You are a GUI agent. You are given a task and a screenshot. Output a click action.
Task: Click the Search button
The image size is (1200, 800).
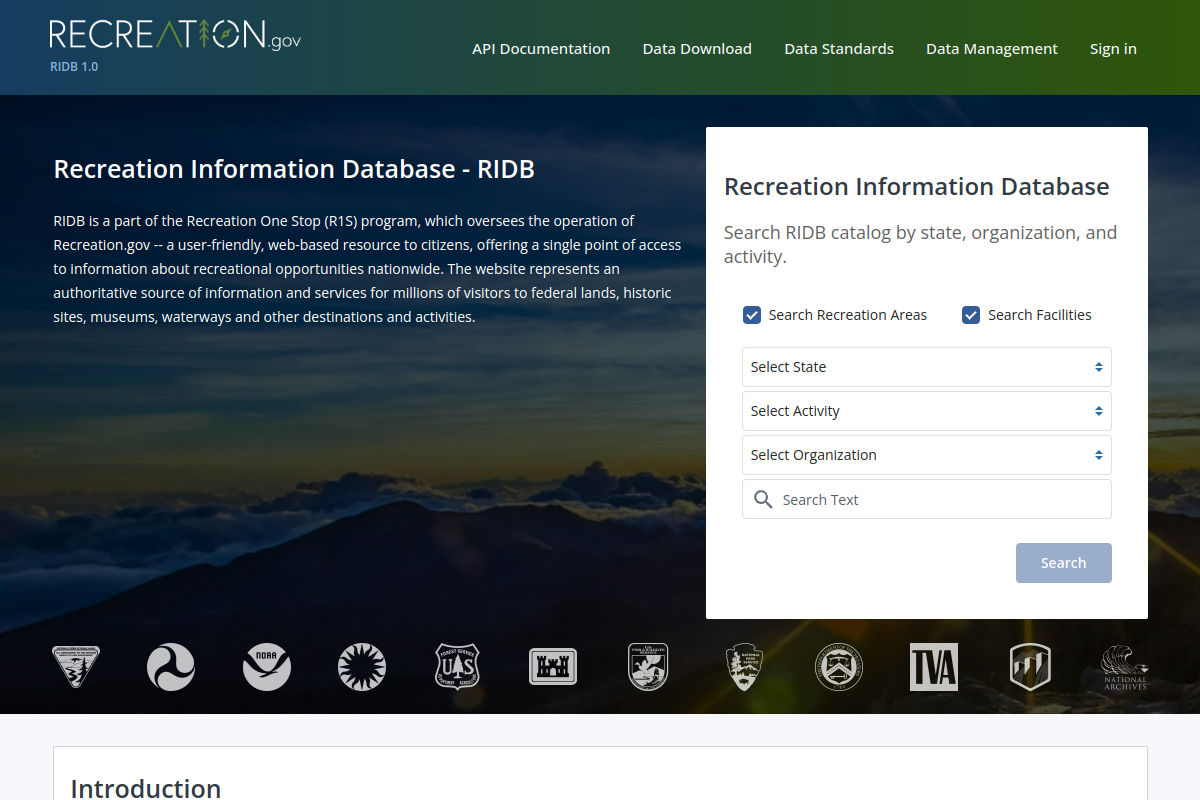pos(1064,563)
